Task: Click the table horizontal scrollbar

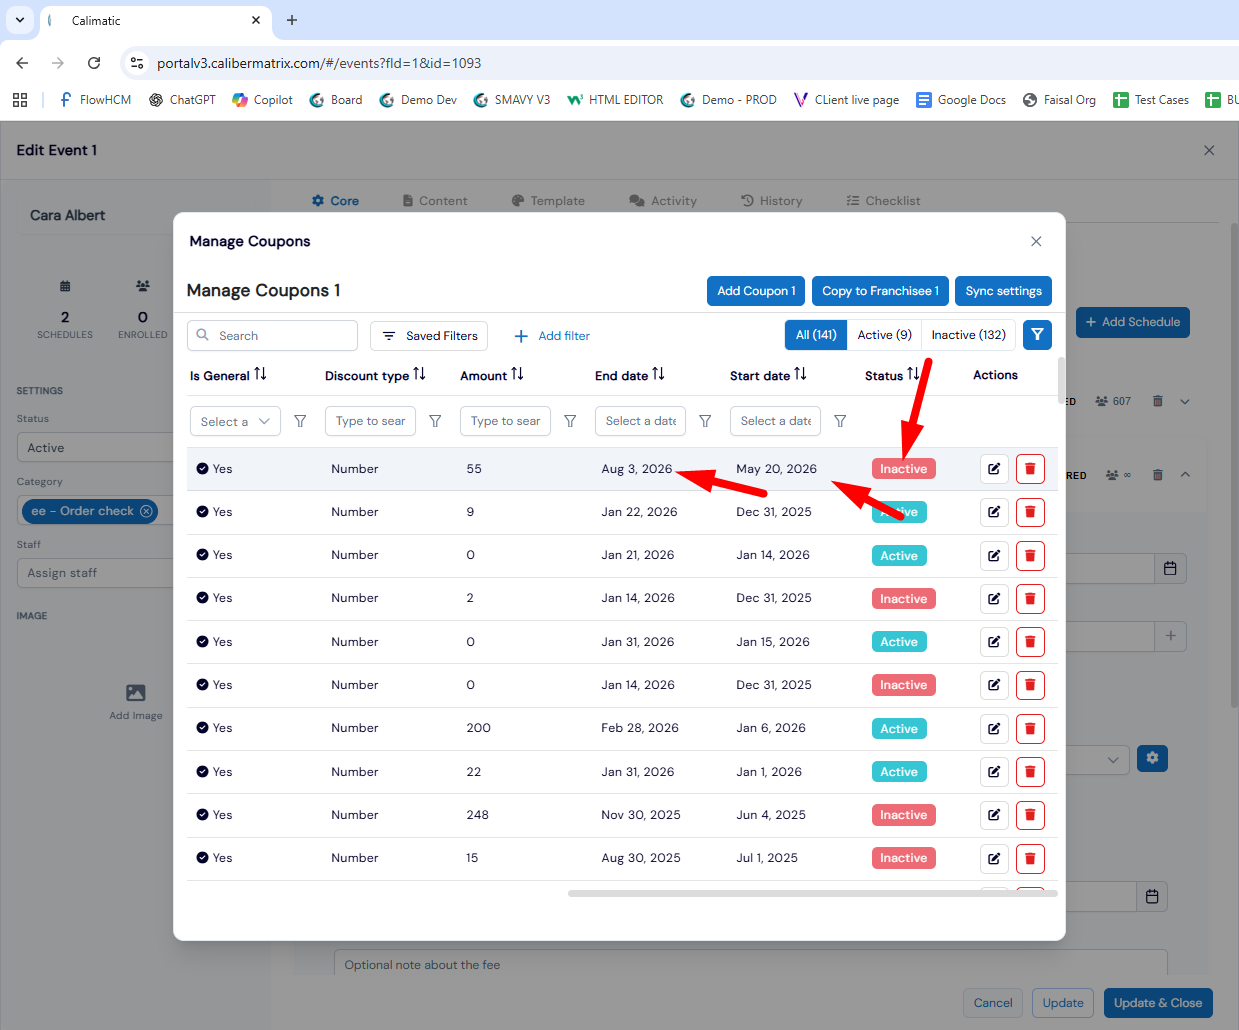Action: pos(812,893)
